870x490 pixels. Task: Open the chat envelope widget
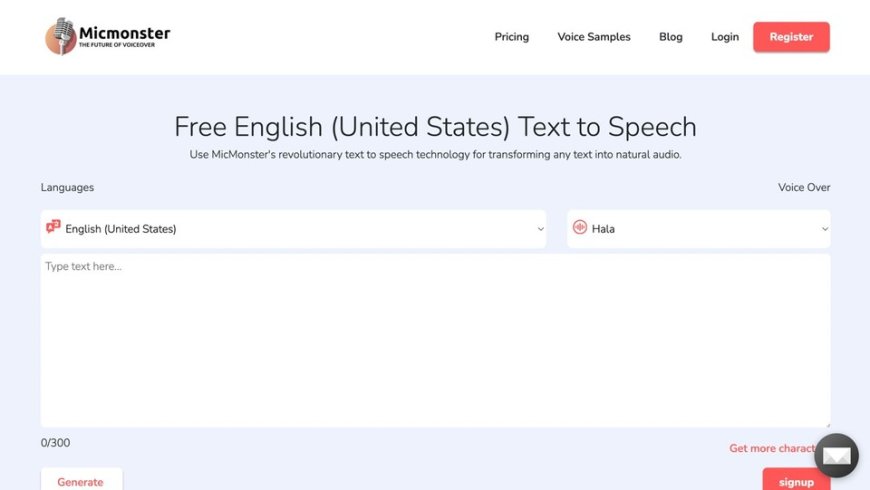836,456
